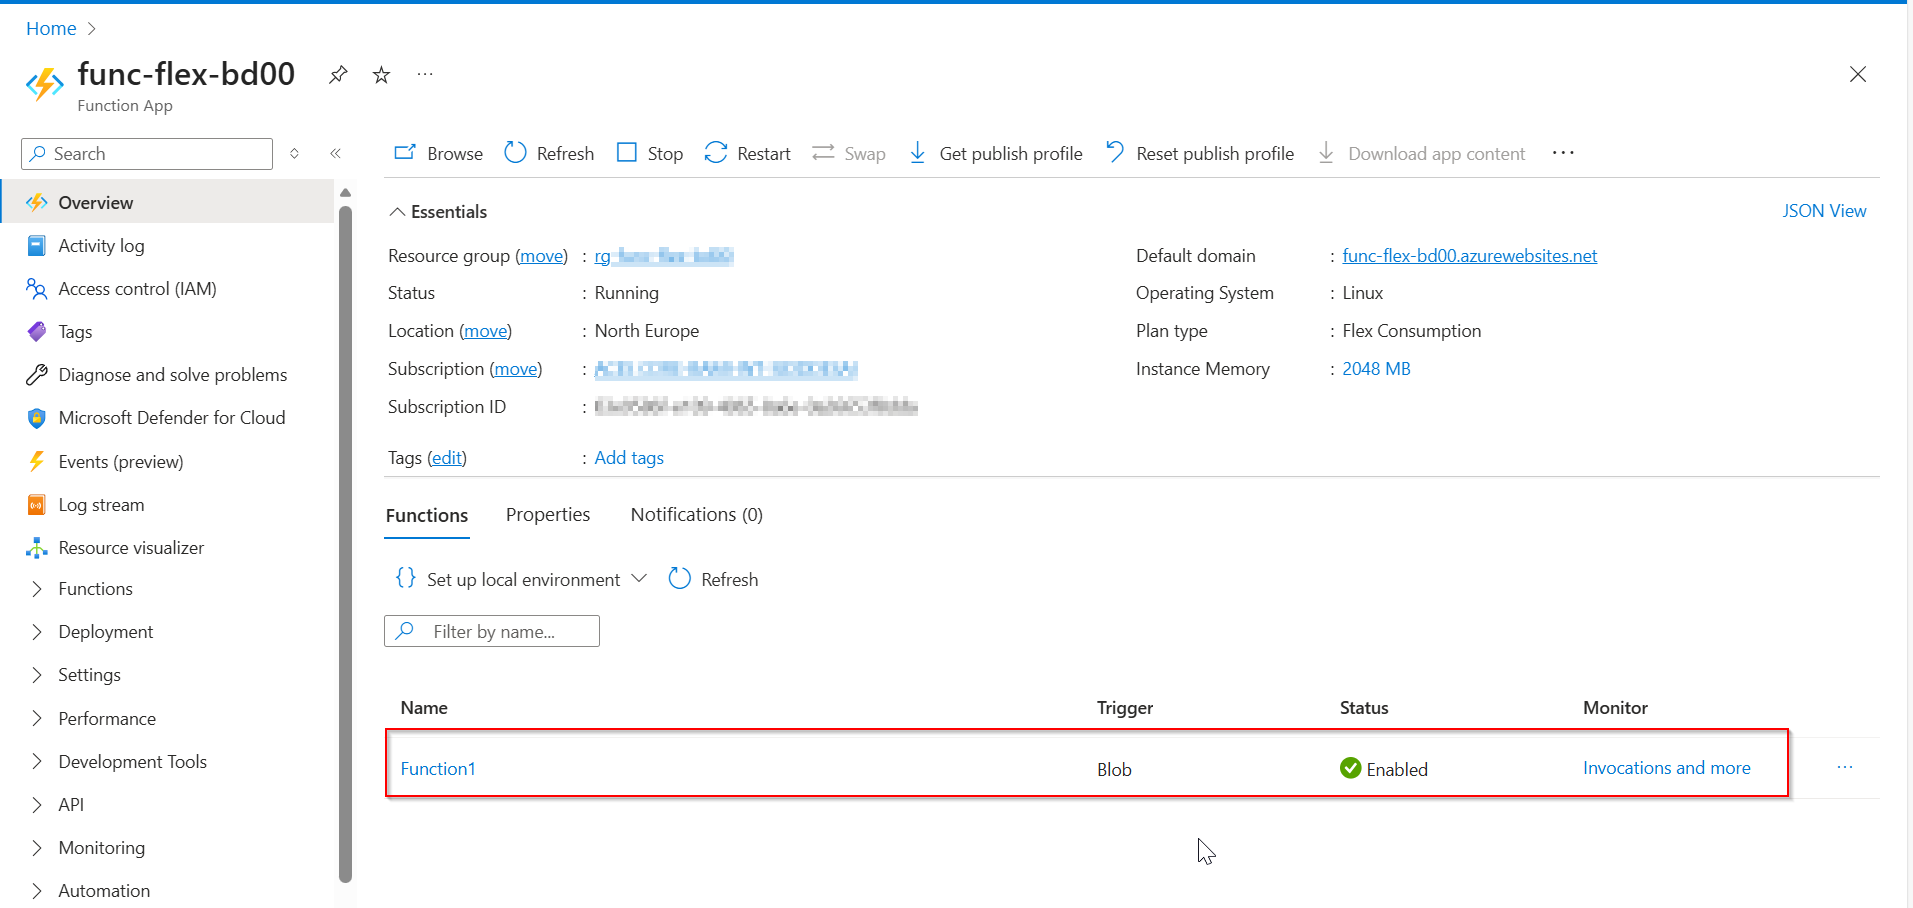Open func-flex-bd00.azurewebsites.net domain link

pyautogui.click(x=1469, y=256)
